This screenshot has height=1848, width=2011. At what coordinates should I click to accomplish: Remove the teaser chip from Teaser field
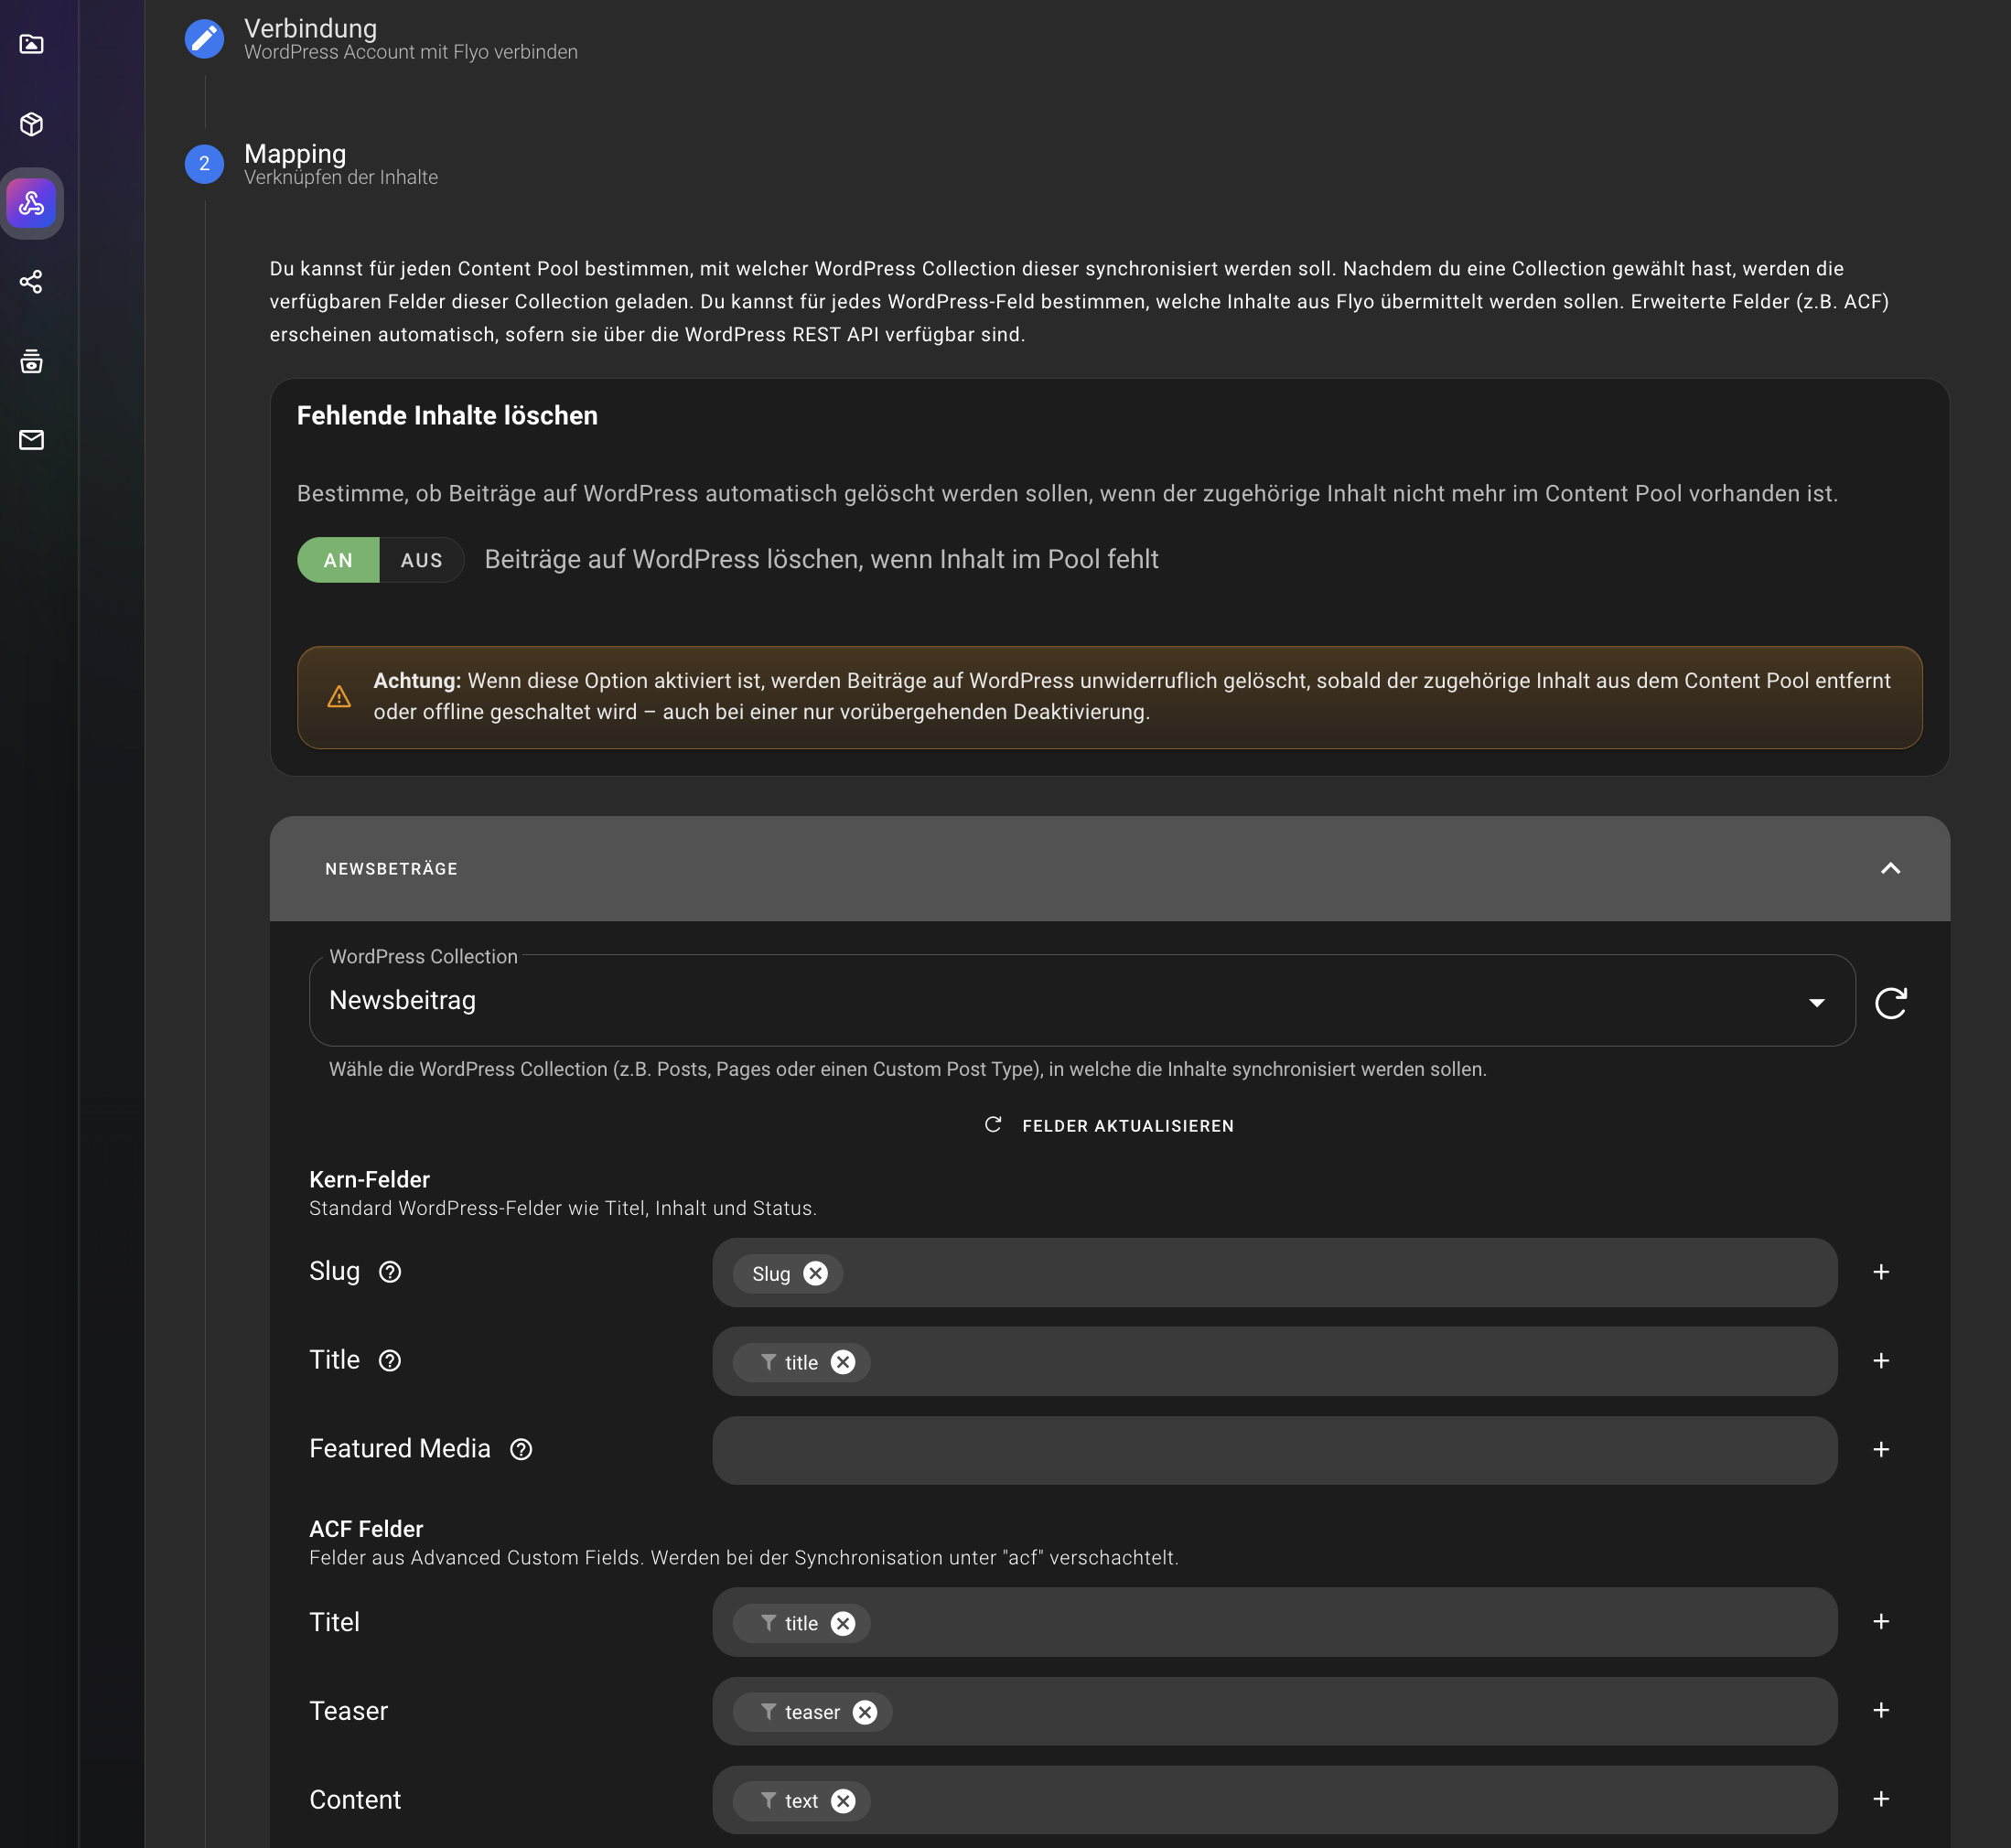(x=865, y=1712)
